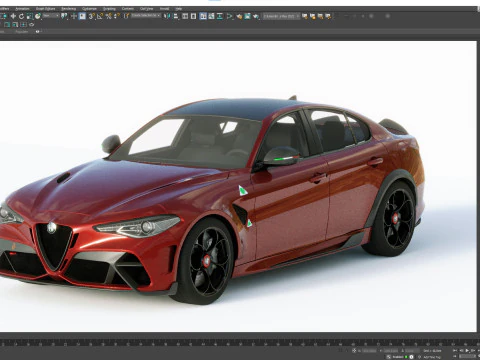Click the transform type-in mode icon left of X field

[x=354, y=351]
